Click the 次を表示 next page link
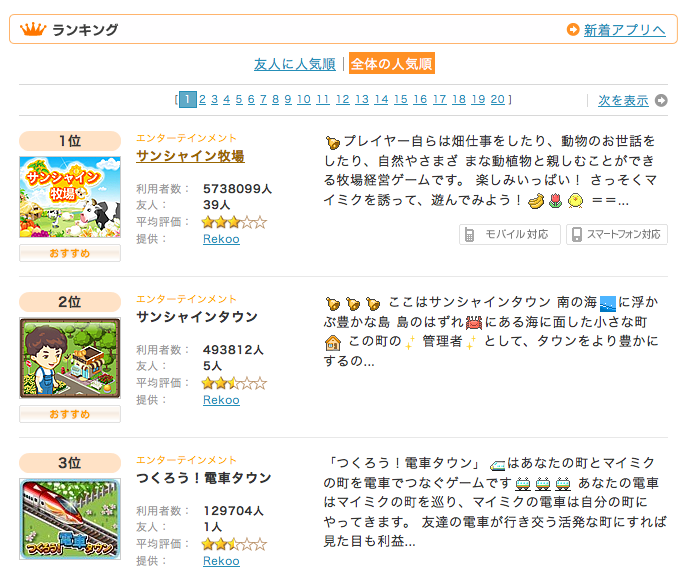Image resolution: width=692 pixels, height=582 pixels. [x=623, y=101]
